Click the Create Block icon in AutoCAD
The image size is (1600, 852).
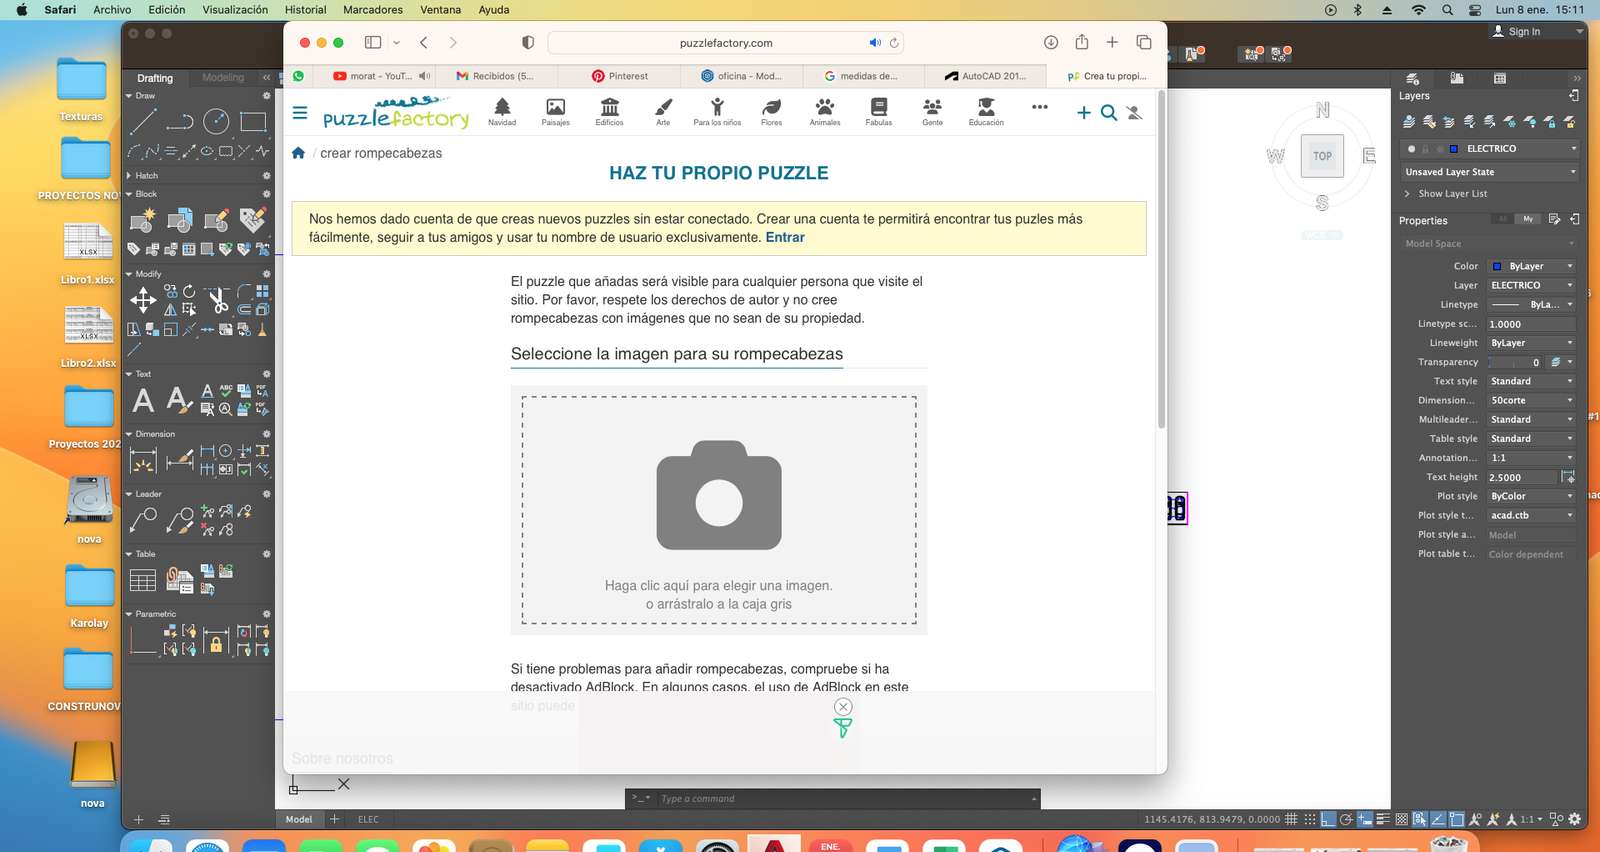(143, 220)
